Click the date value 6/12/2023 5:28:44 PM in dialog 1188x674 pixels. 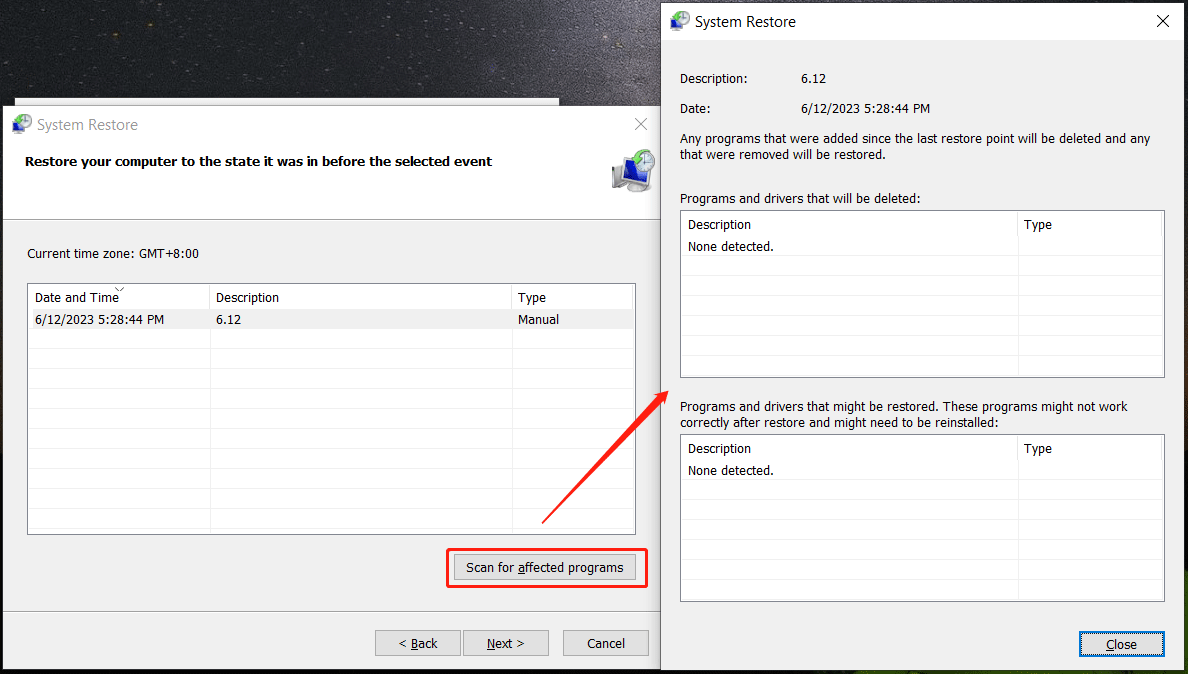coord(865,108)
